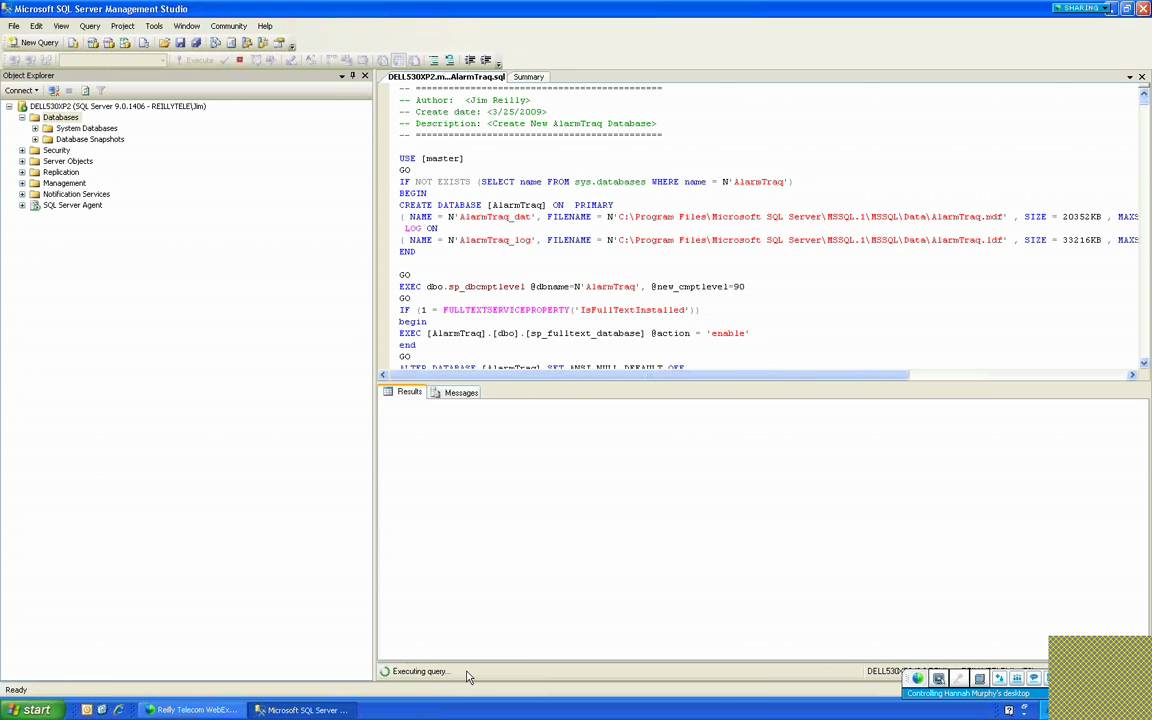Open the Registered Servers window icon
The width and height of the screenshot is (1152, 720).
coord(215,43)
